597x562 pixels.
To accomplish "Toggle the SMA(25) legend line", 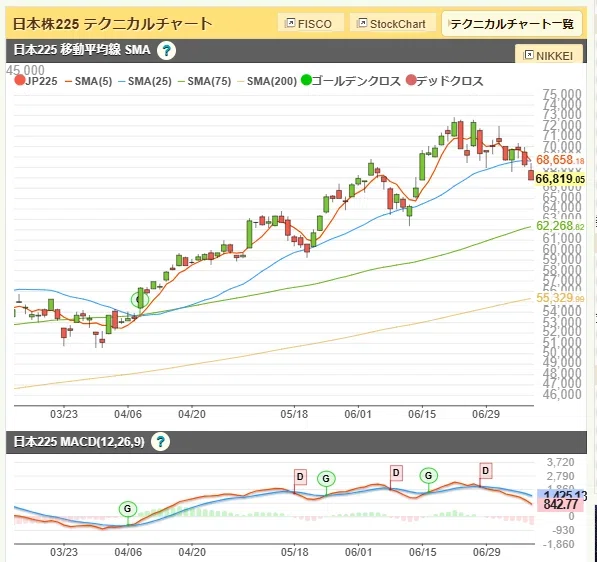I will [145, 81].
